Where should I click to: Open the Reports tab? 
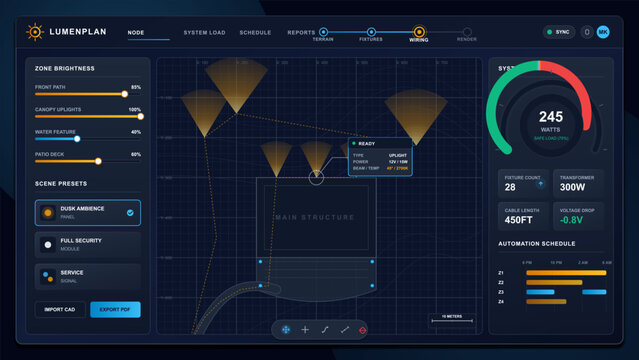(x=301, y=33)
